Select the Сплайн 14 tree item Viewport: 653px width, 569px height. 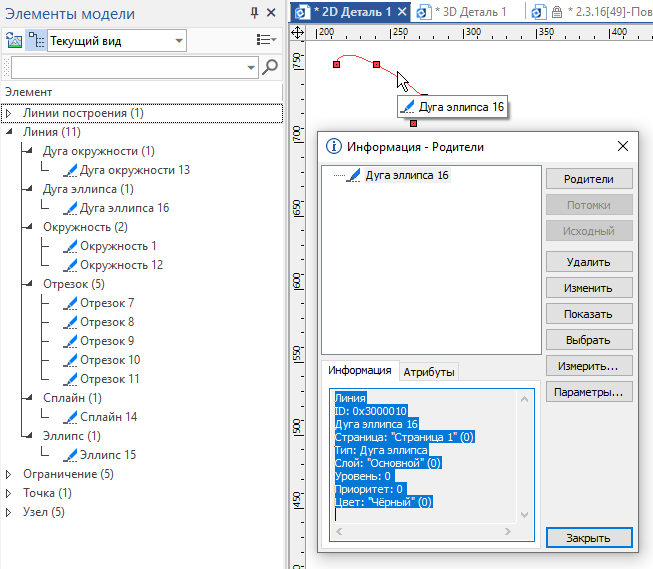108,417
